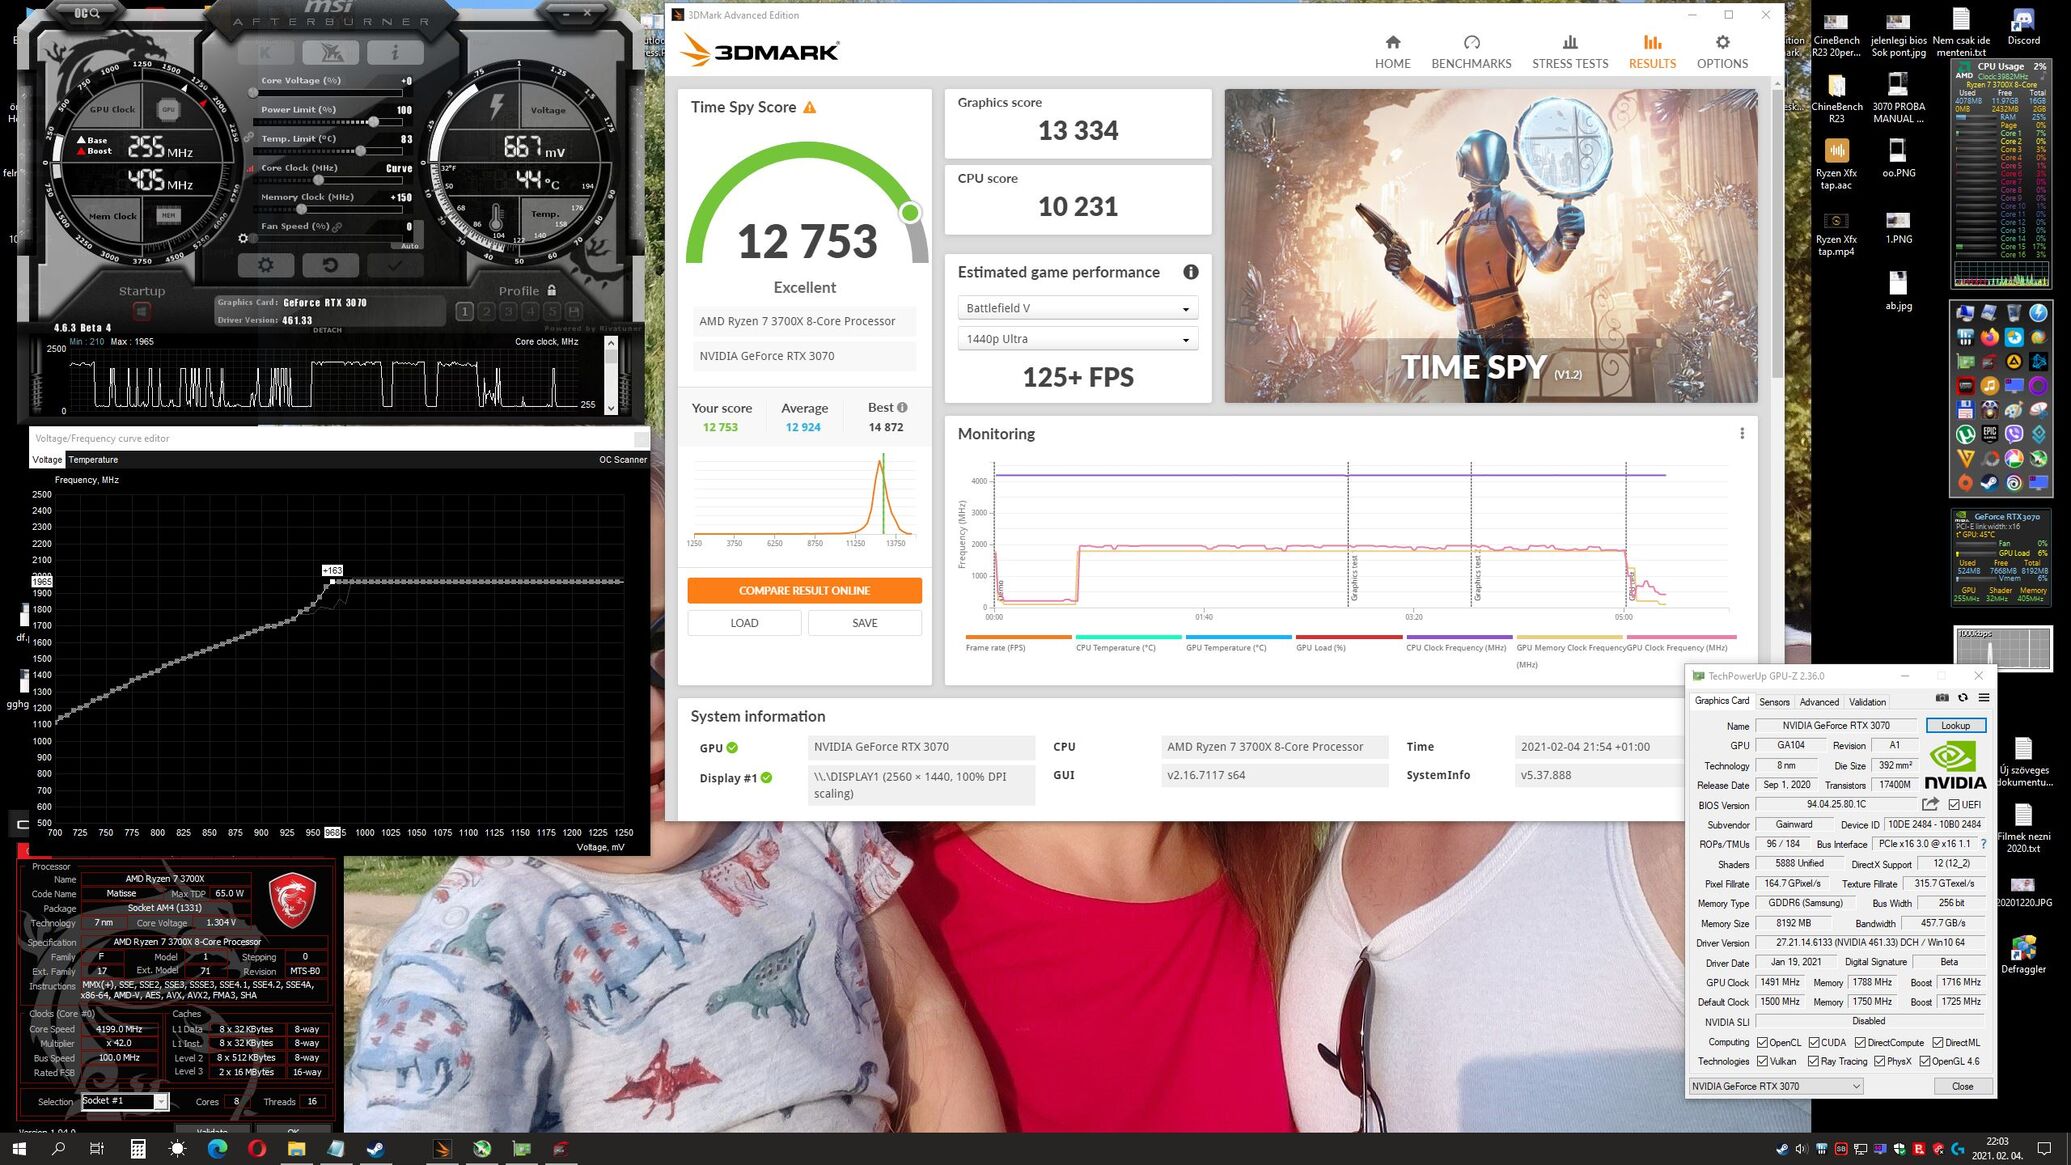
Task: Click the Lookup button in GPU-Z
Action: pyautogui.click(x=1955, y=726)
